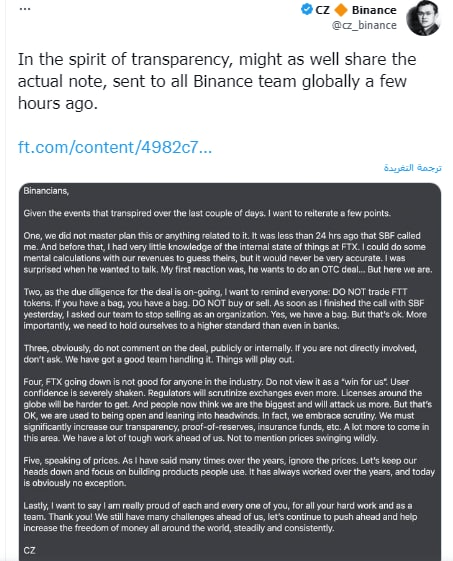
Task: Click the Arabic translate tweet link
Action: [x=413, y=168]
